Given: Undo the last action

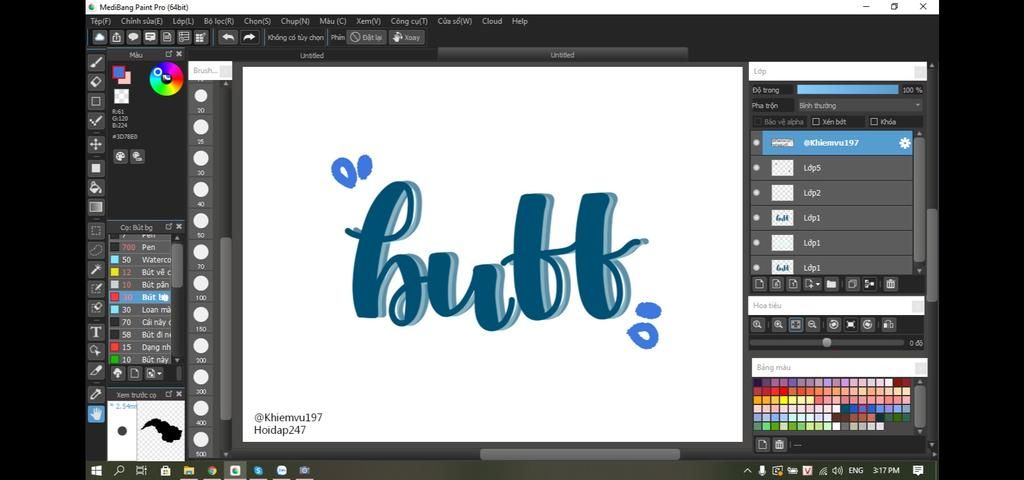Looking at the screenshot, I should point(228,37).
